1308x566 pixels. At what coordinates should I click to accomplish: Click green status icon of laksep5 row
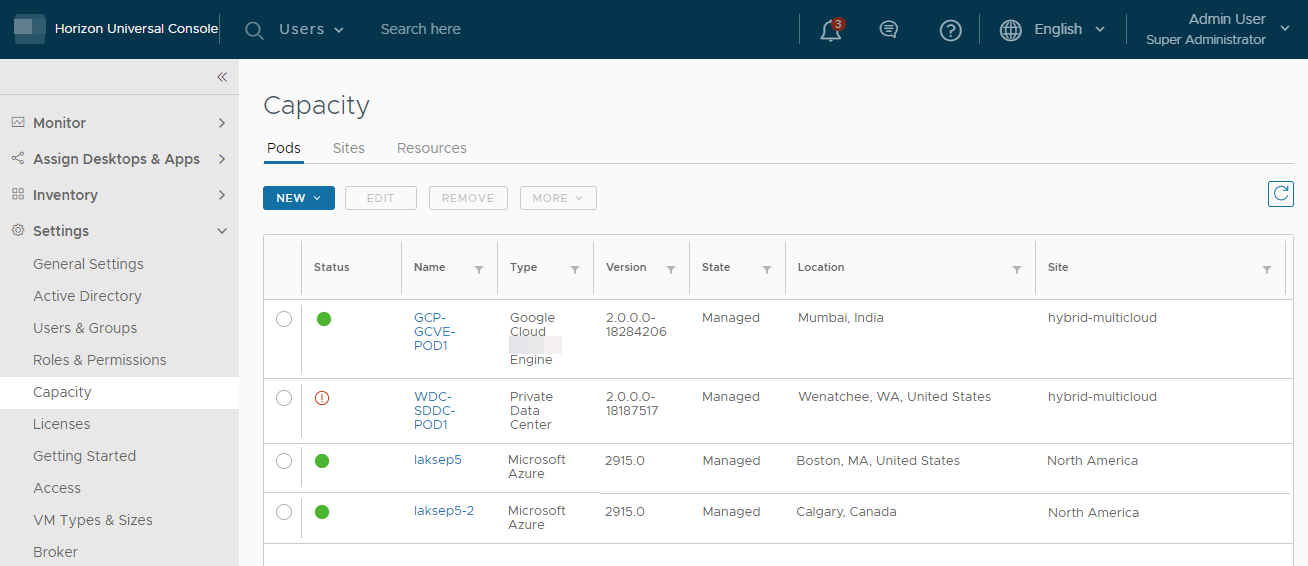coord(322,461)
